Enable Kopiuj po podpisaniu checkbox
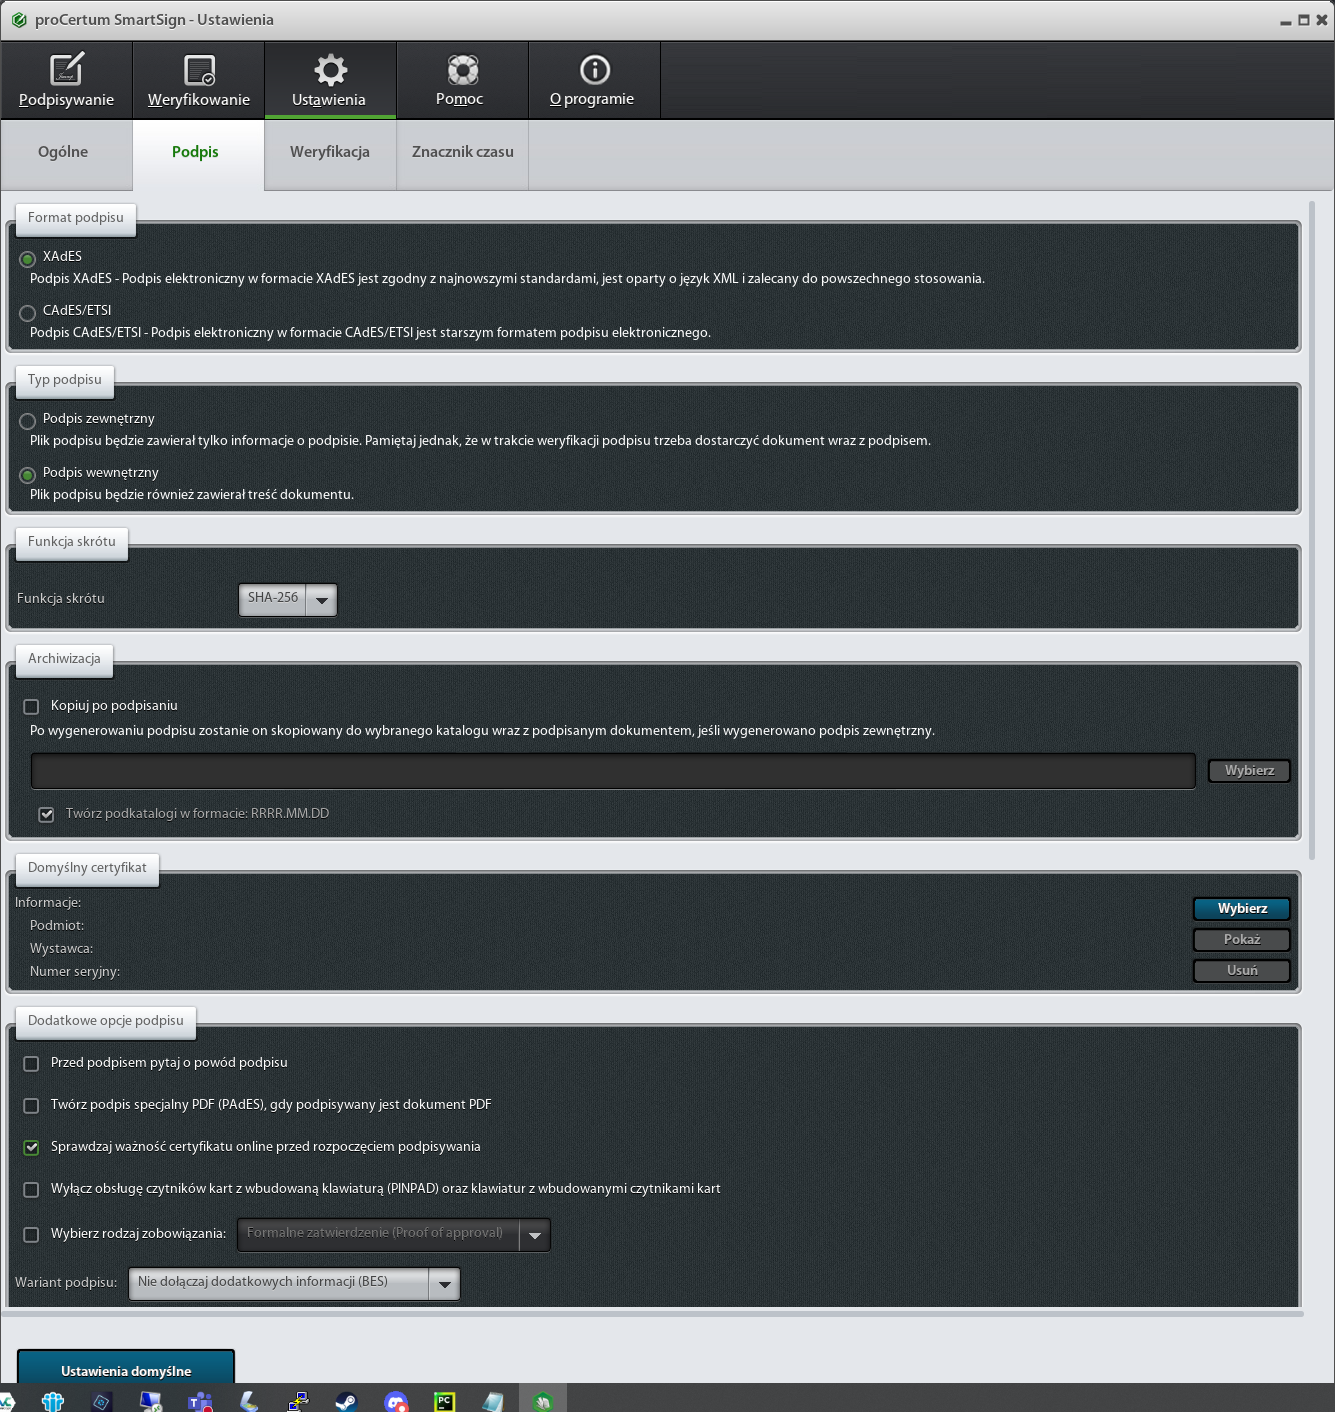This screenshot has height=1412, width=1335. [31, 706]
